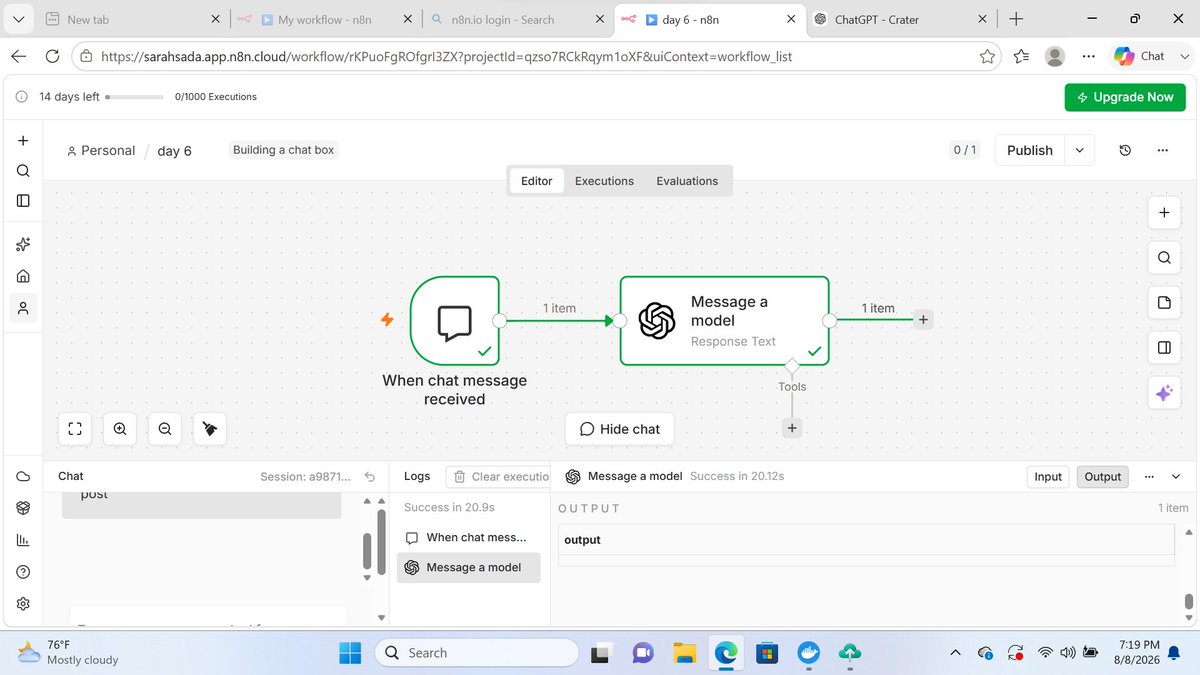Viewport: 1200px width, 675px height.
Task: Click the Windows taskbar Search box
Action: [x=477, y=653]
